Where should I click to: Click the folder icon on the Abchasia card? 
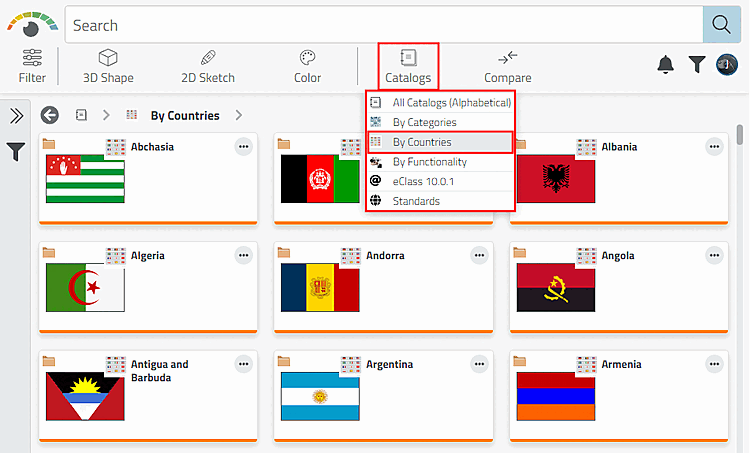[x=49, y=144]
